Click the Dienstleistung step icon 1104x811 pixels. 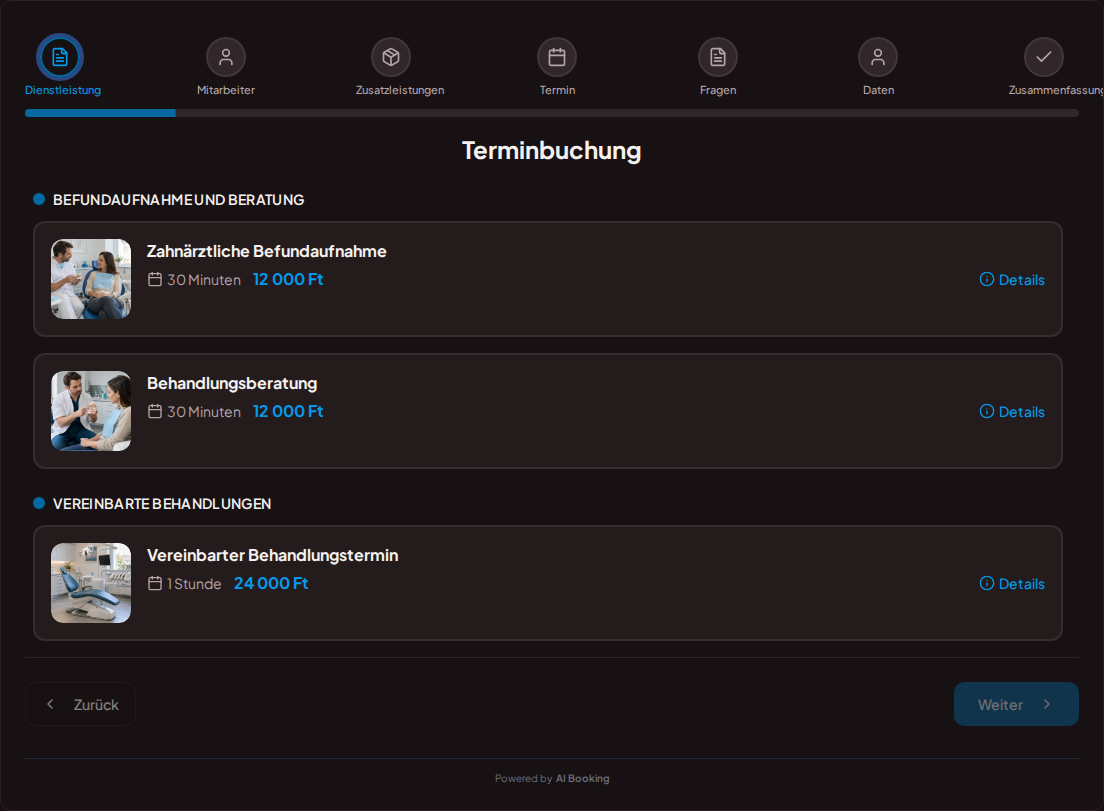pyautogui.click(x=60, y=57)
